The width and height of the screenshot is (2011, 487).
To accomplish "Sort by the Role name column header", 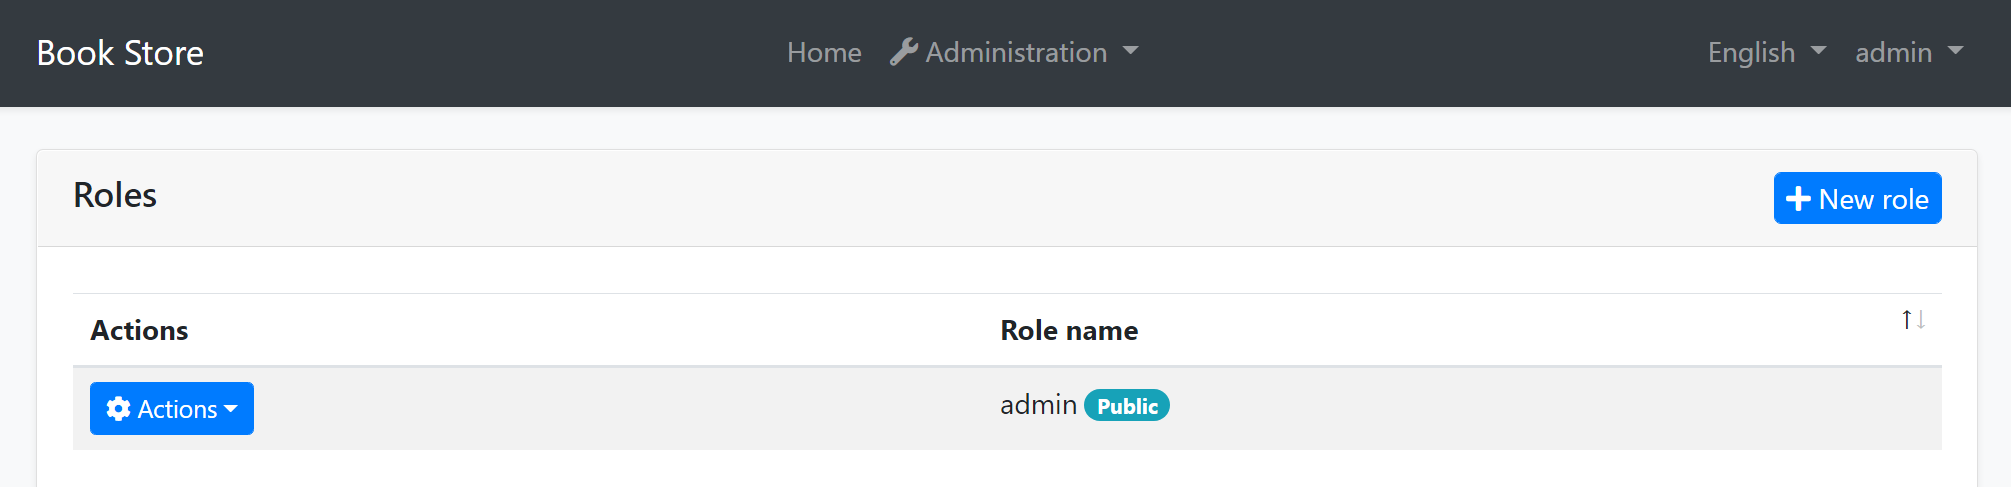I will click(x=1069, y=331).
